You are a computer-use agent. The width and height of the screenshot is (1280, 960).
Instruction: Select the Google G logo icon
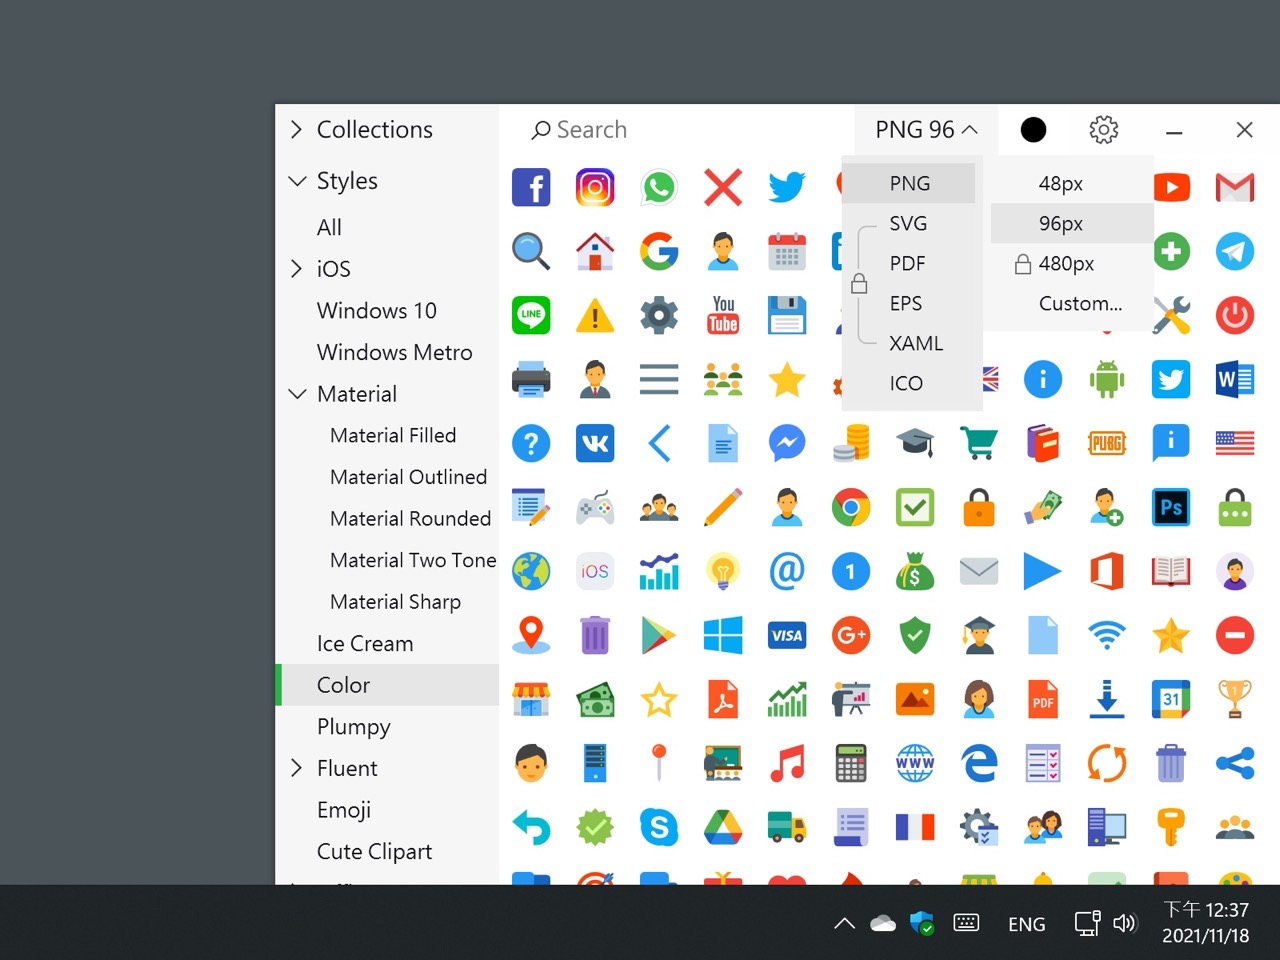point(659,251)
